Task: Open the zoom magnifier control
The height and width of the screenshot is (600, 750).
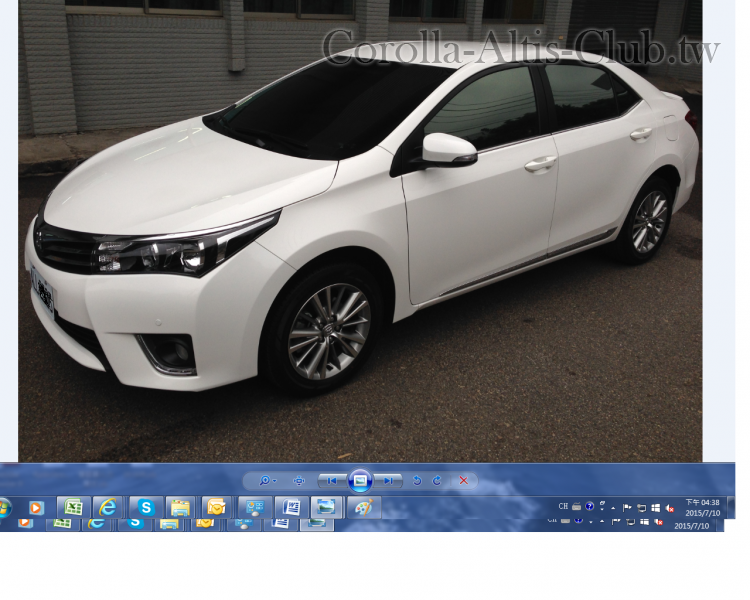Action: 267,480
